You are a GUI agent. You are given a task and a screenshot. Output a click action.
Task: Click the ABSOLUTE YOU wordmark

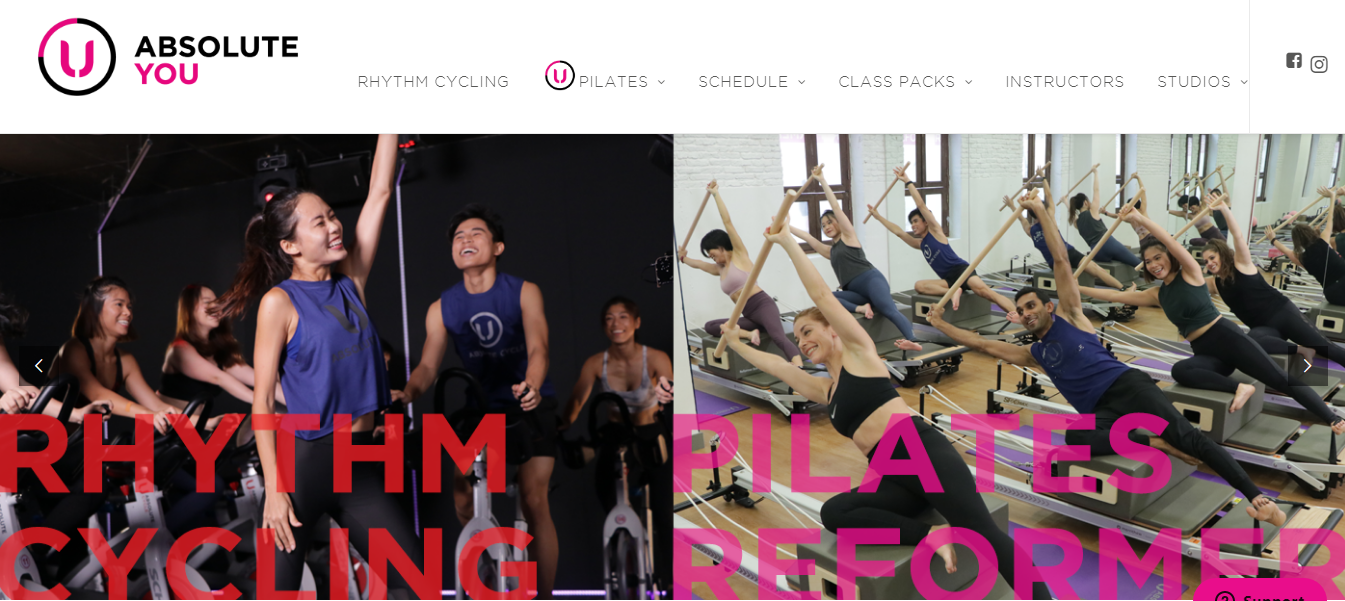tap(216, 60)
